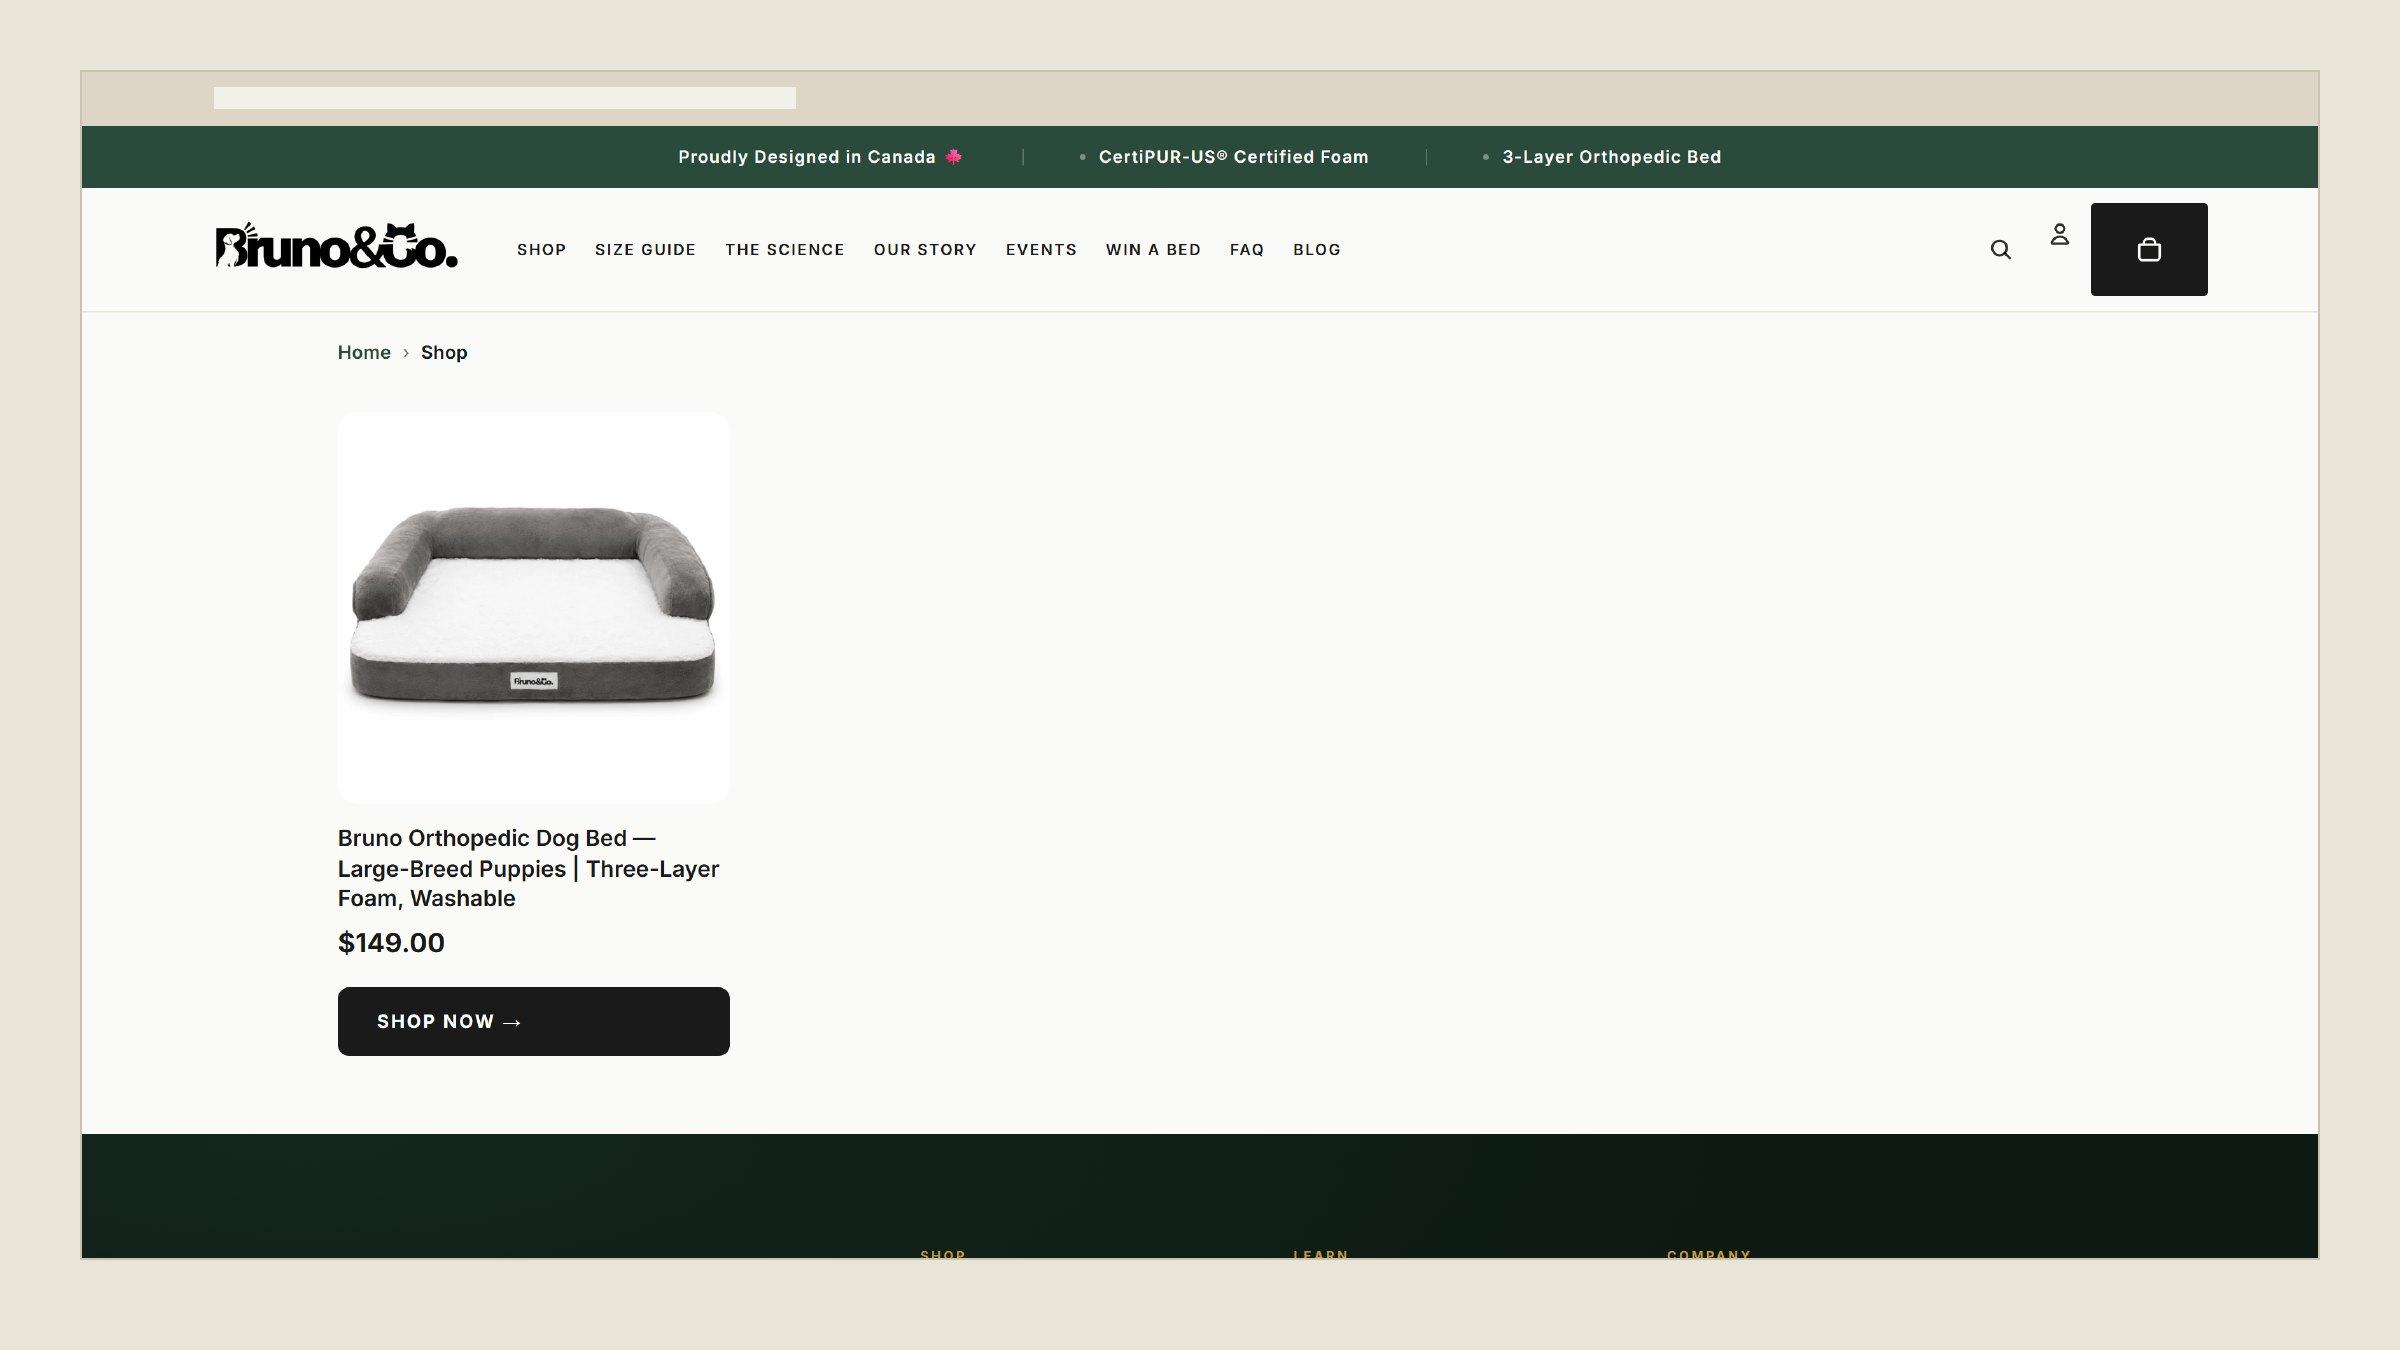Open the shopping bag cart
The height and width of the screenshot is (1350, 2400).
pyautogui.click(x=2149, y=249)
